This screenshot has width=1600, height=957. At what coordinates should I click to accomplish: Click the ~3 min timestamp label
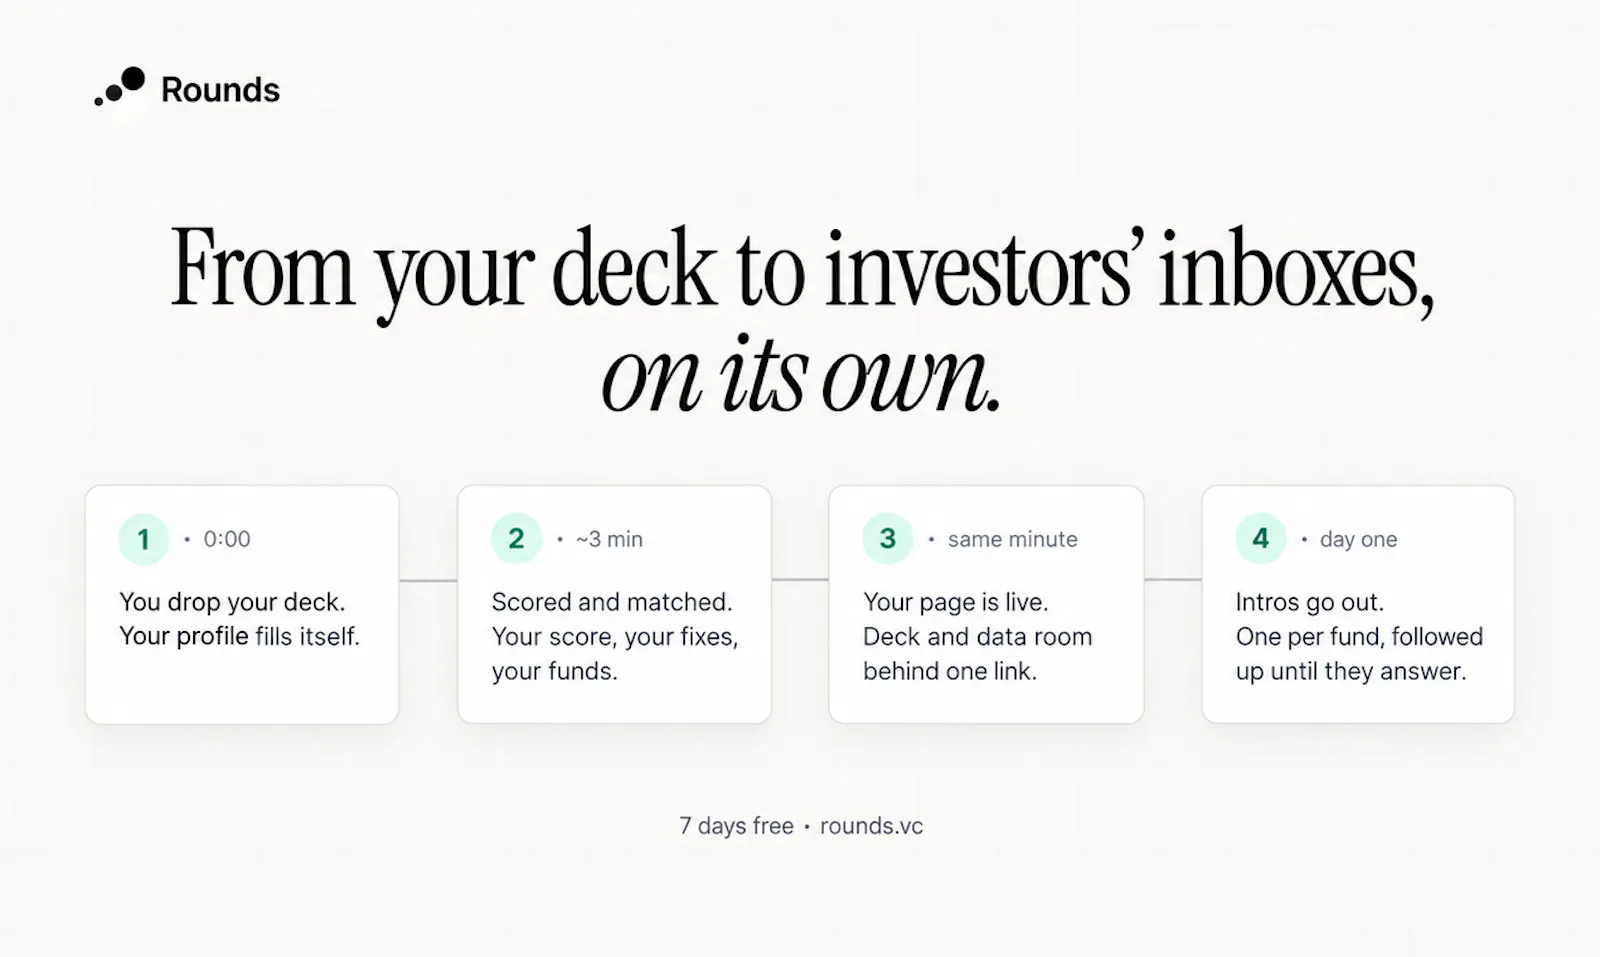point(609,539)
